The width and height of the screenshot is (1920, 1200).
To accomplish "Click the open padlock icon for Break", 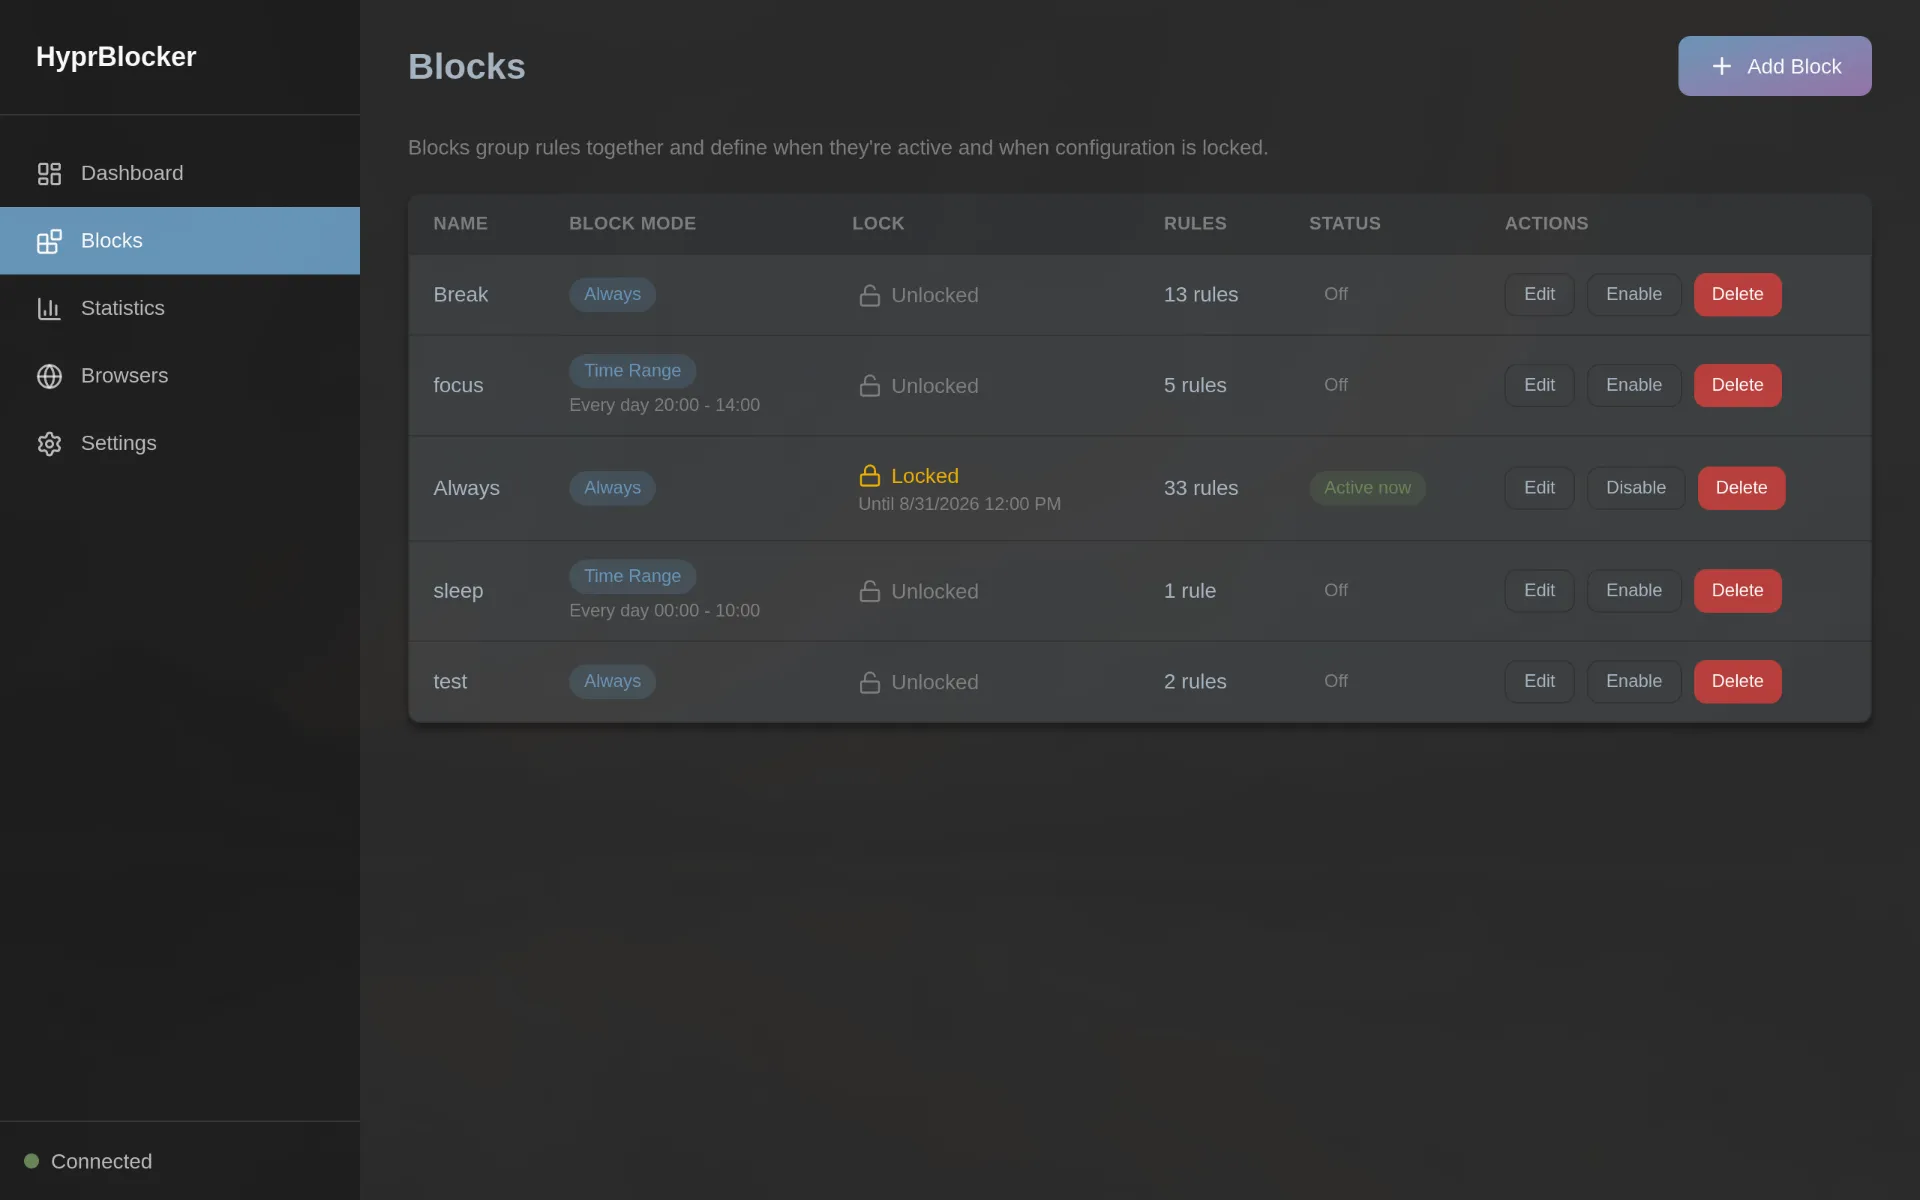I will coord(869,295).
